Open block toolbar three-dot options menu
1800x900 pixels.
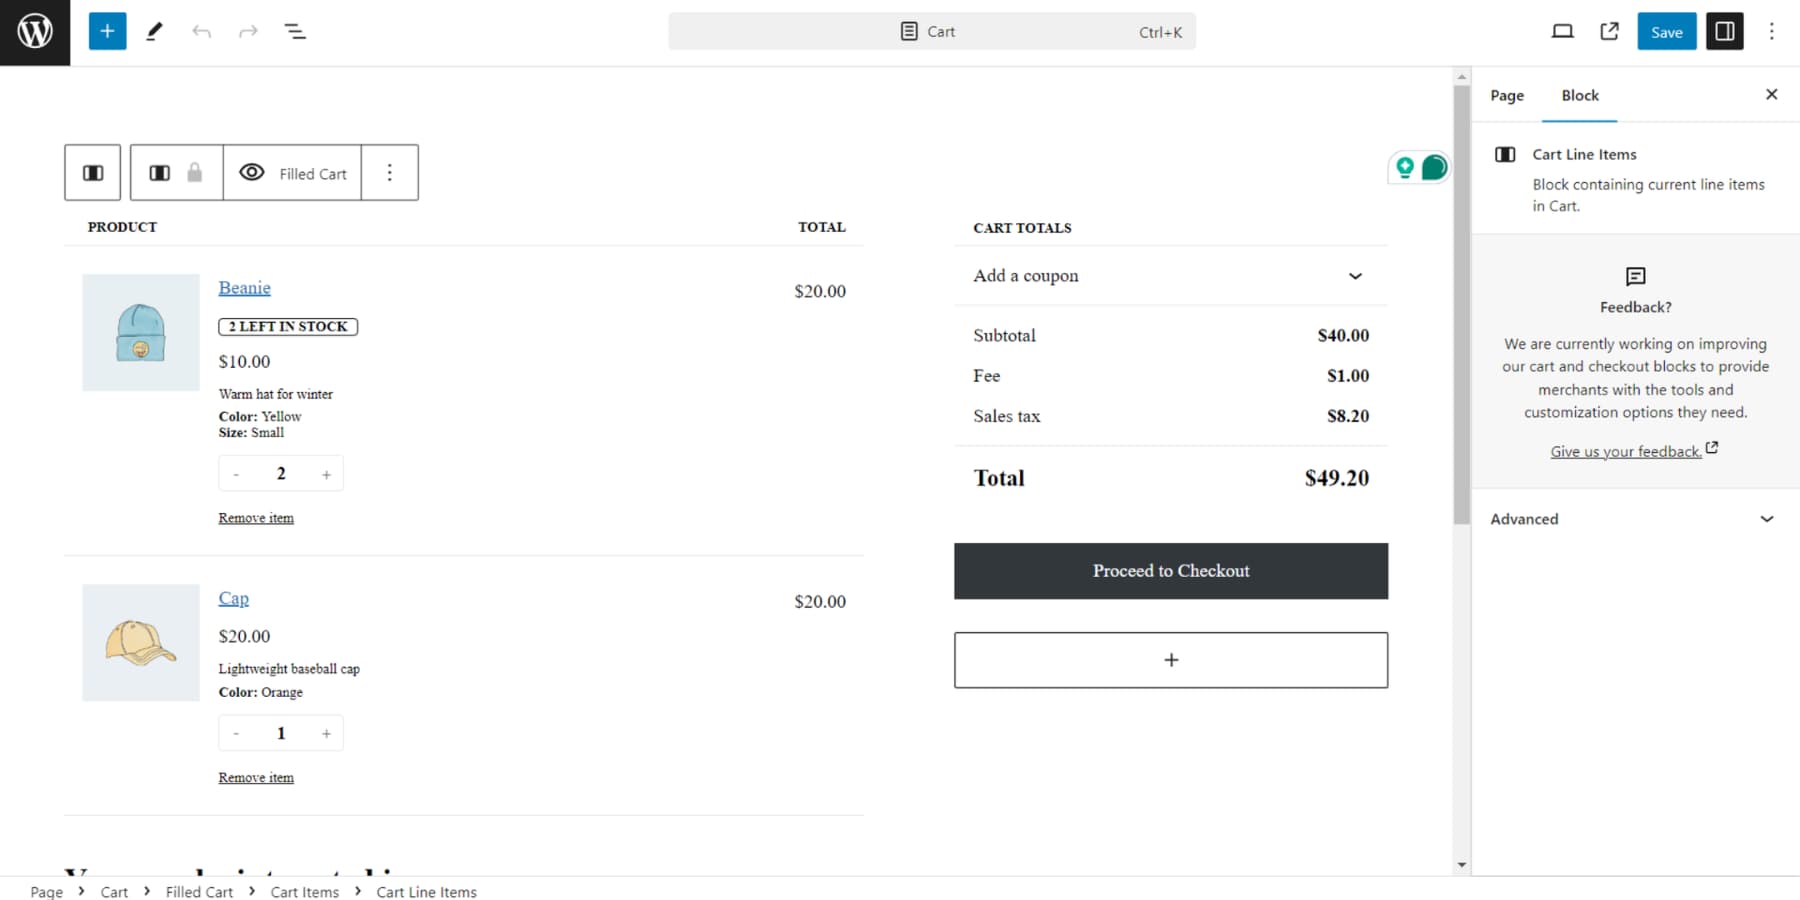(x=390, y=173)
